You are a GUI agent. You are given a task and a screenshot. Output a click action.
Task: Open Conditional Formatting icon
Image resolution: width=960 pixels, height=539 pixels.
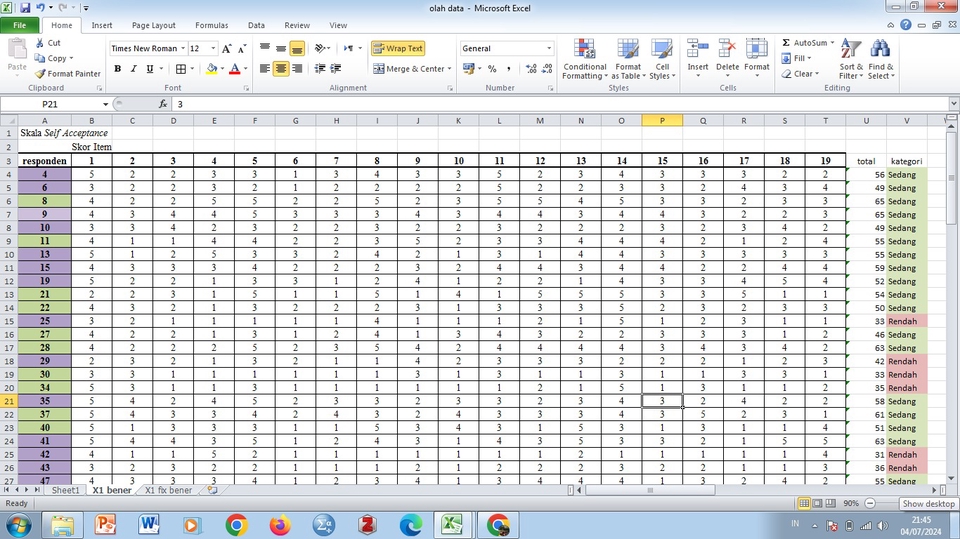(x=585, y=50)
